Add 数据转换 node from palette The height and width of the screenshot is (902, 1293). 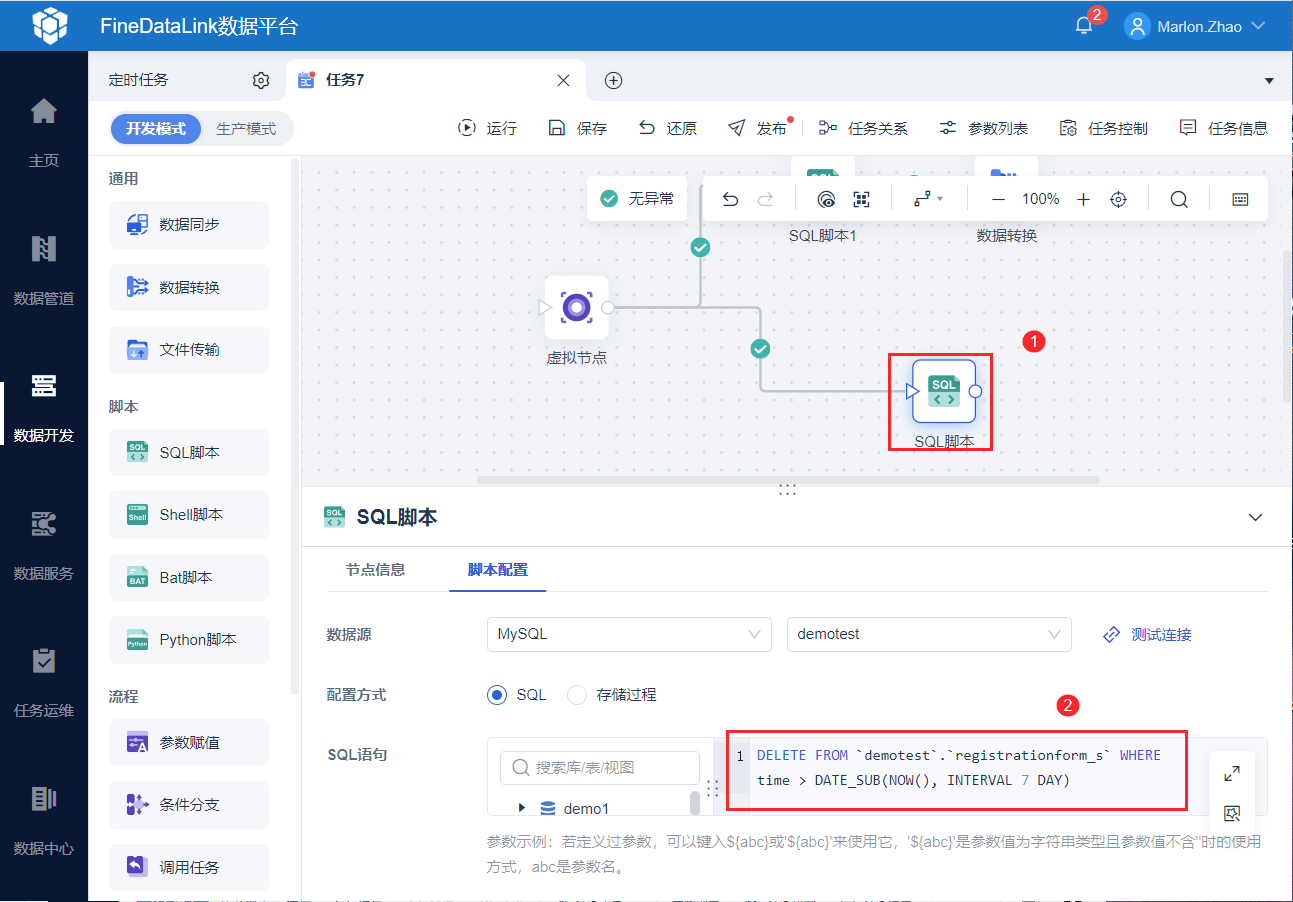189,287
